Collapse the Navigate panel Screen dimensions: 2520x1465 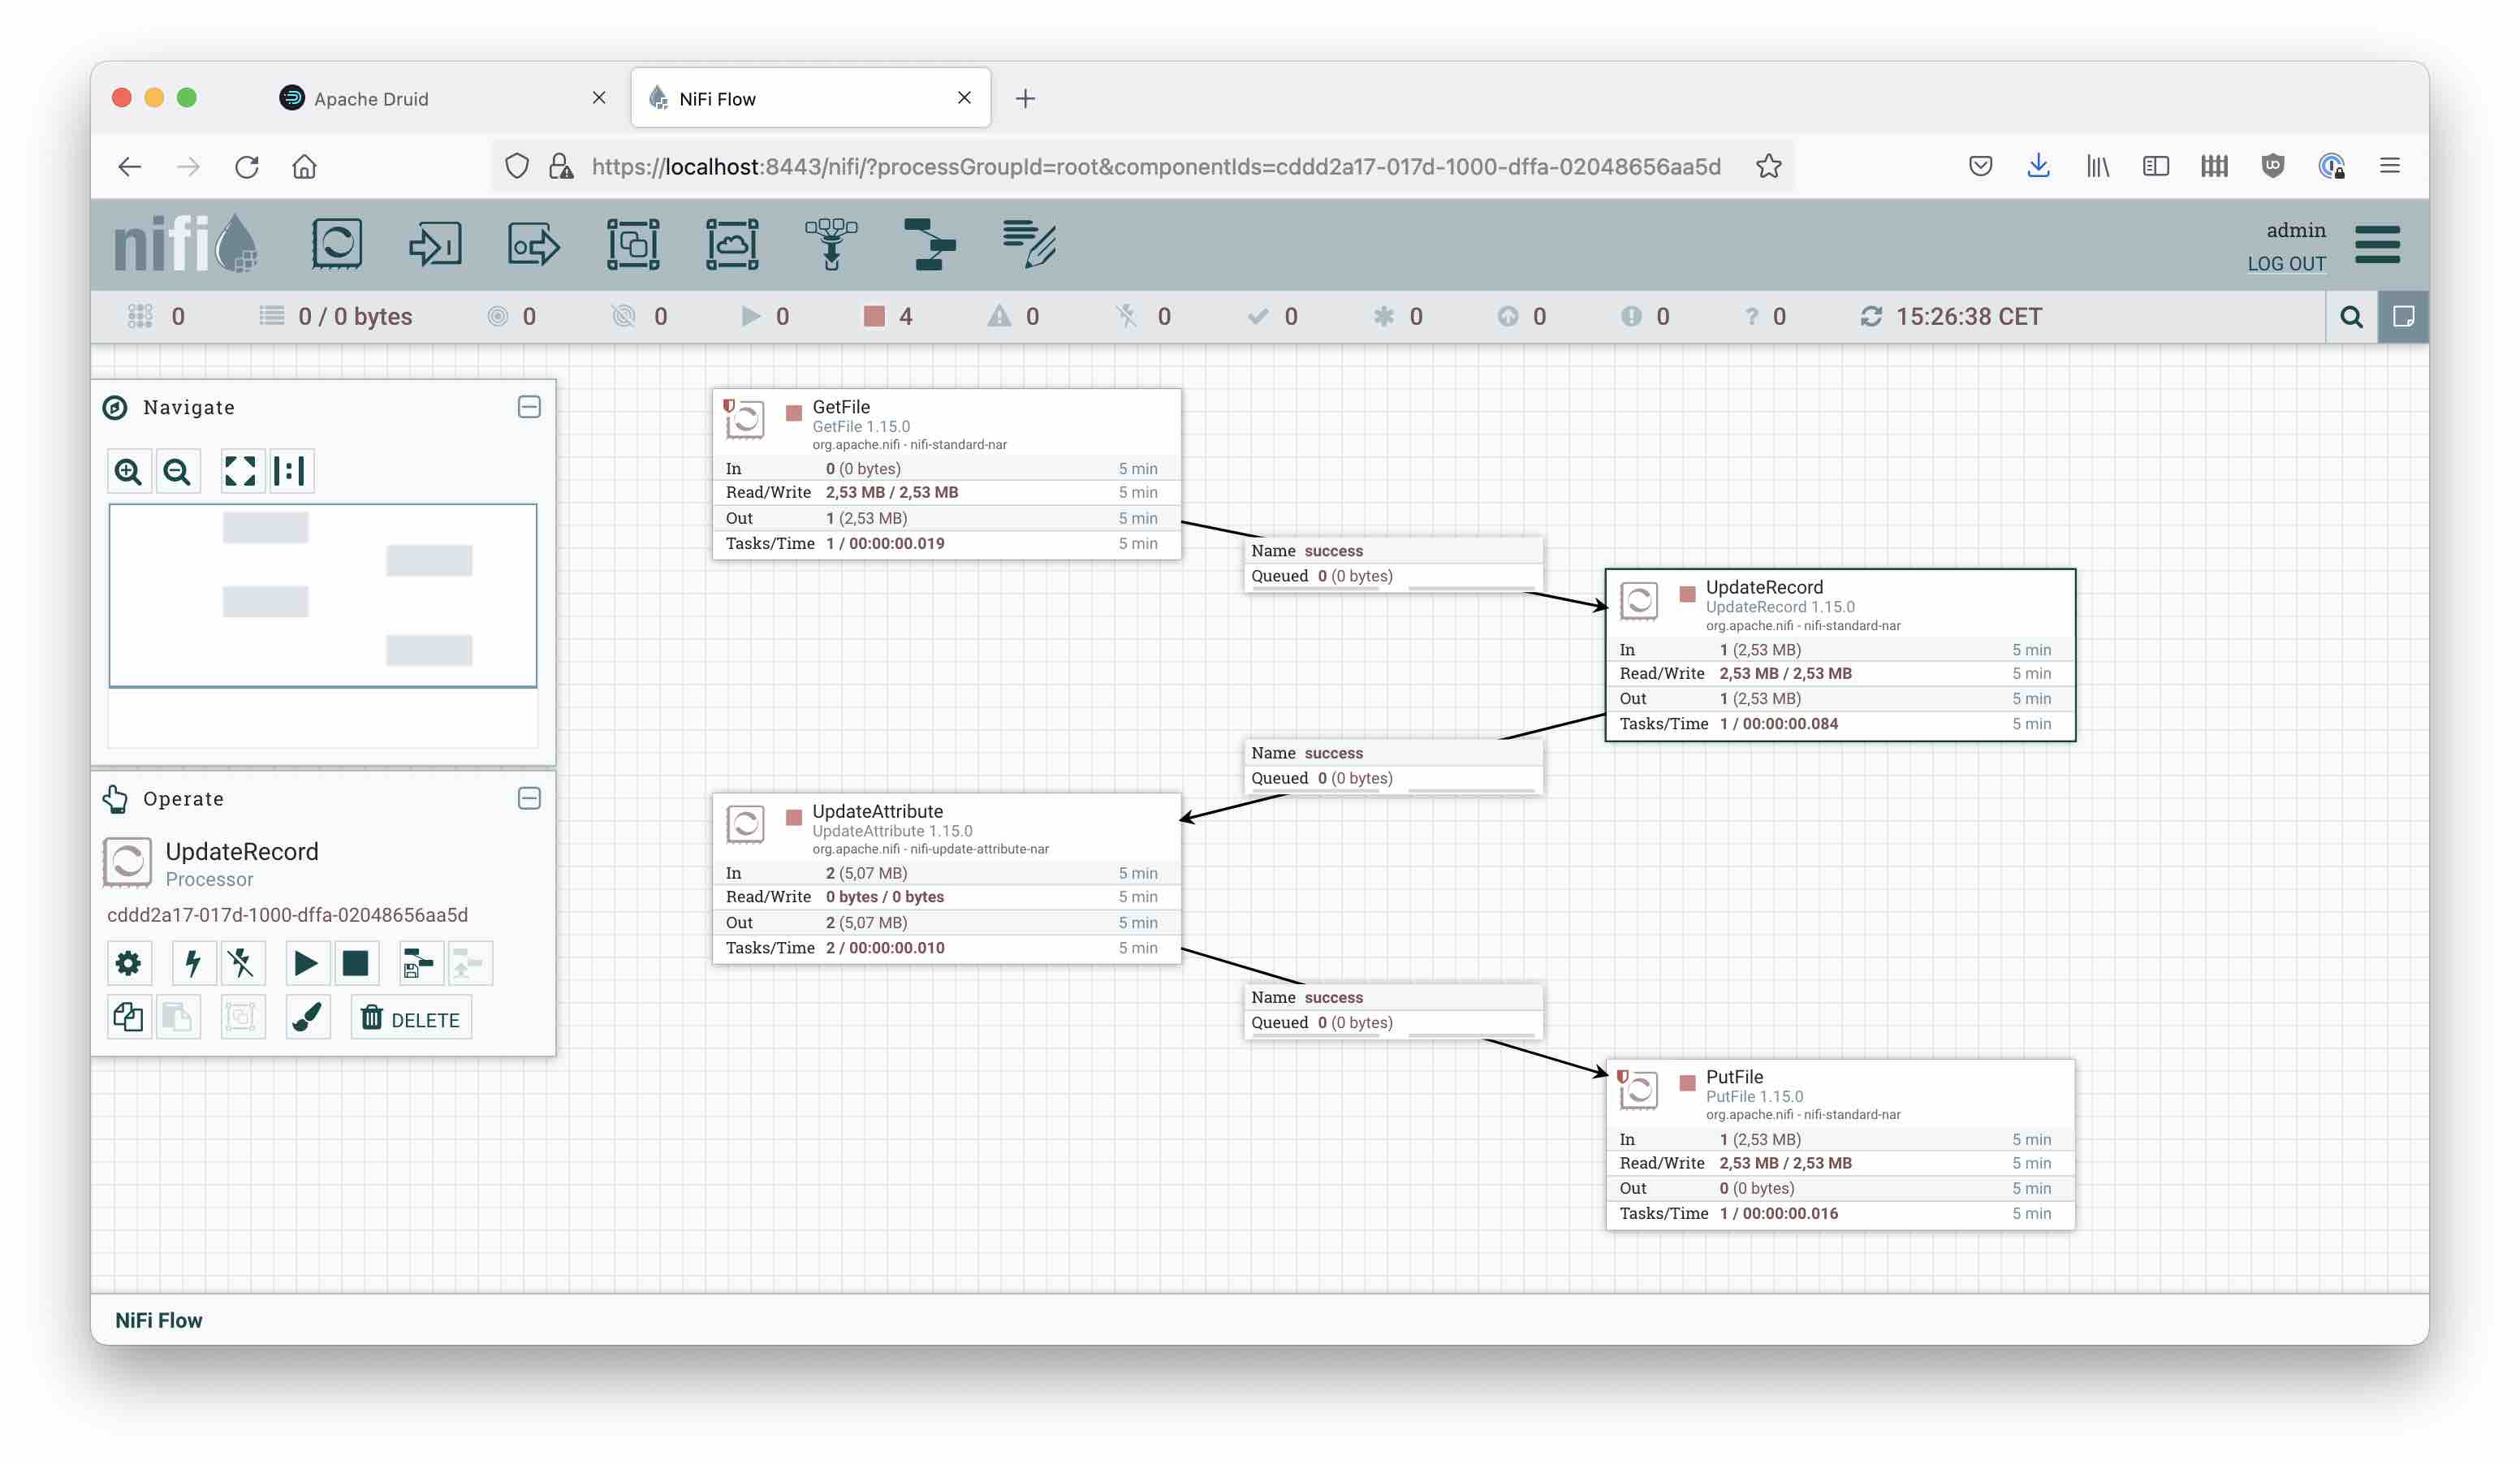tap(529, 407)
